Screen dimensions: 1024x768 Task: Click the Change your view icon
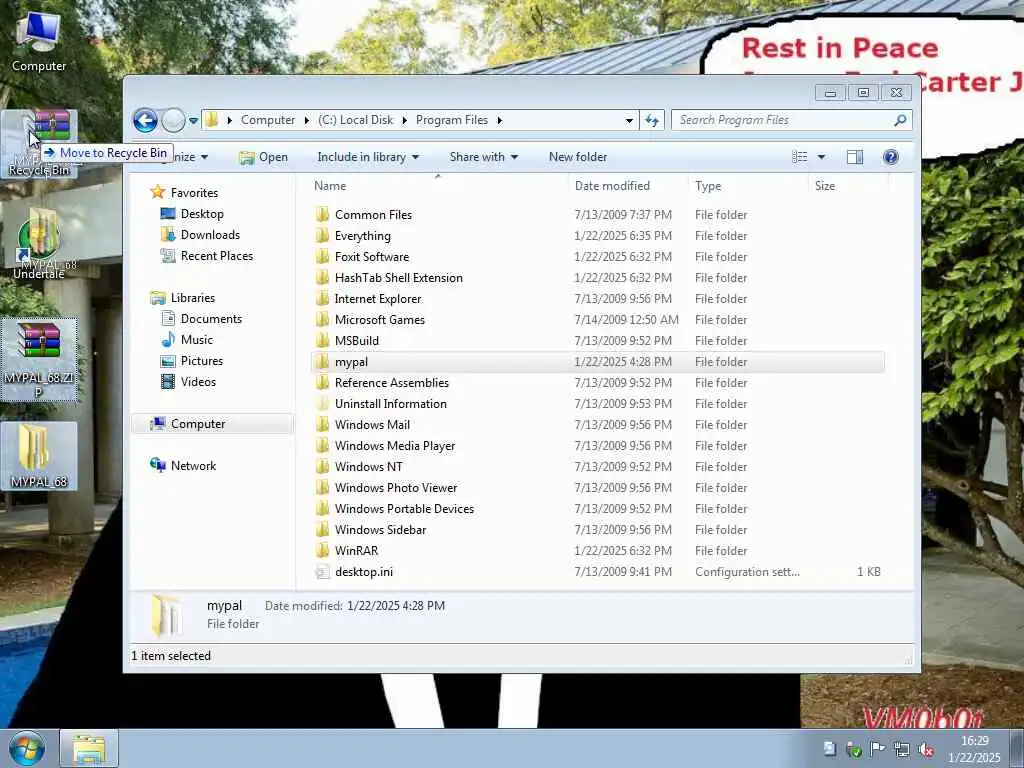point(799,157)
